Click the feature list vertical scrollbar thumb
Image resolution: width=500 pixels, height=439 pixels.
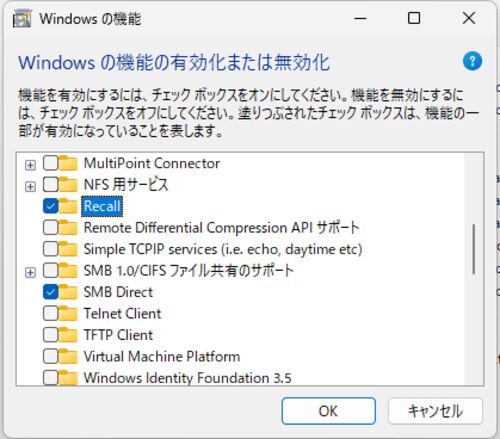click(474, 249)
